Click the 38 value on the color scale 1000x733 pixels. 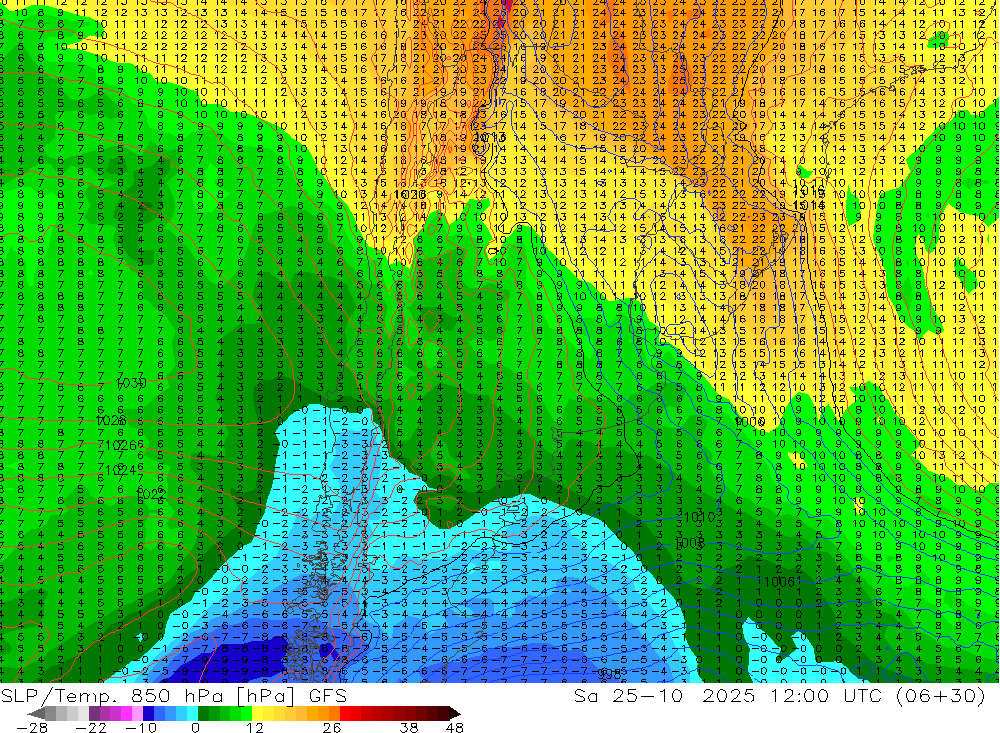(x=409, y=727)
